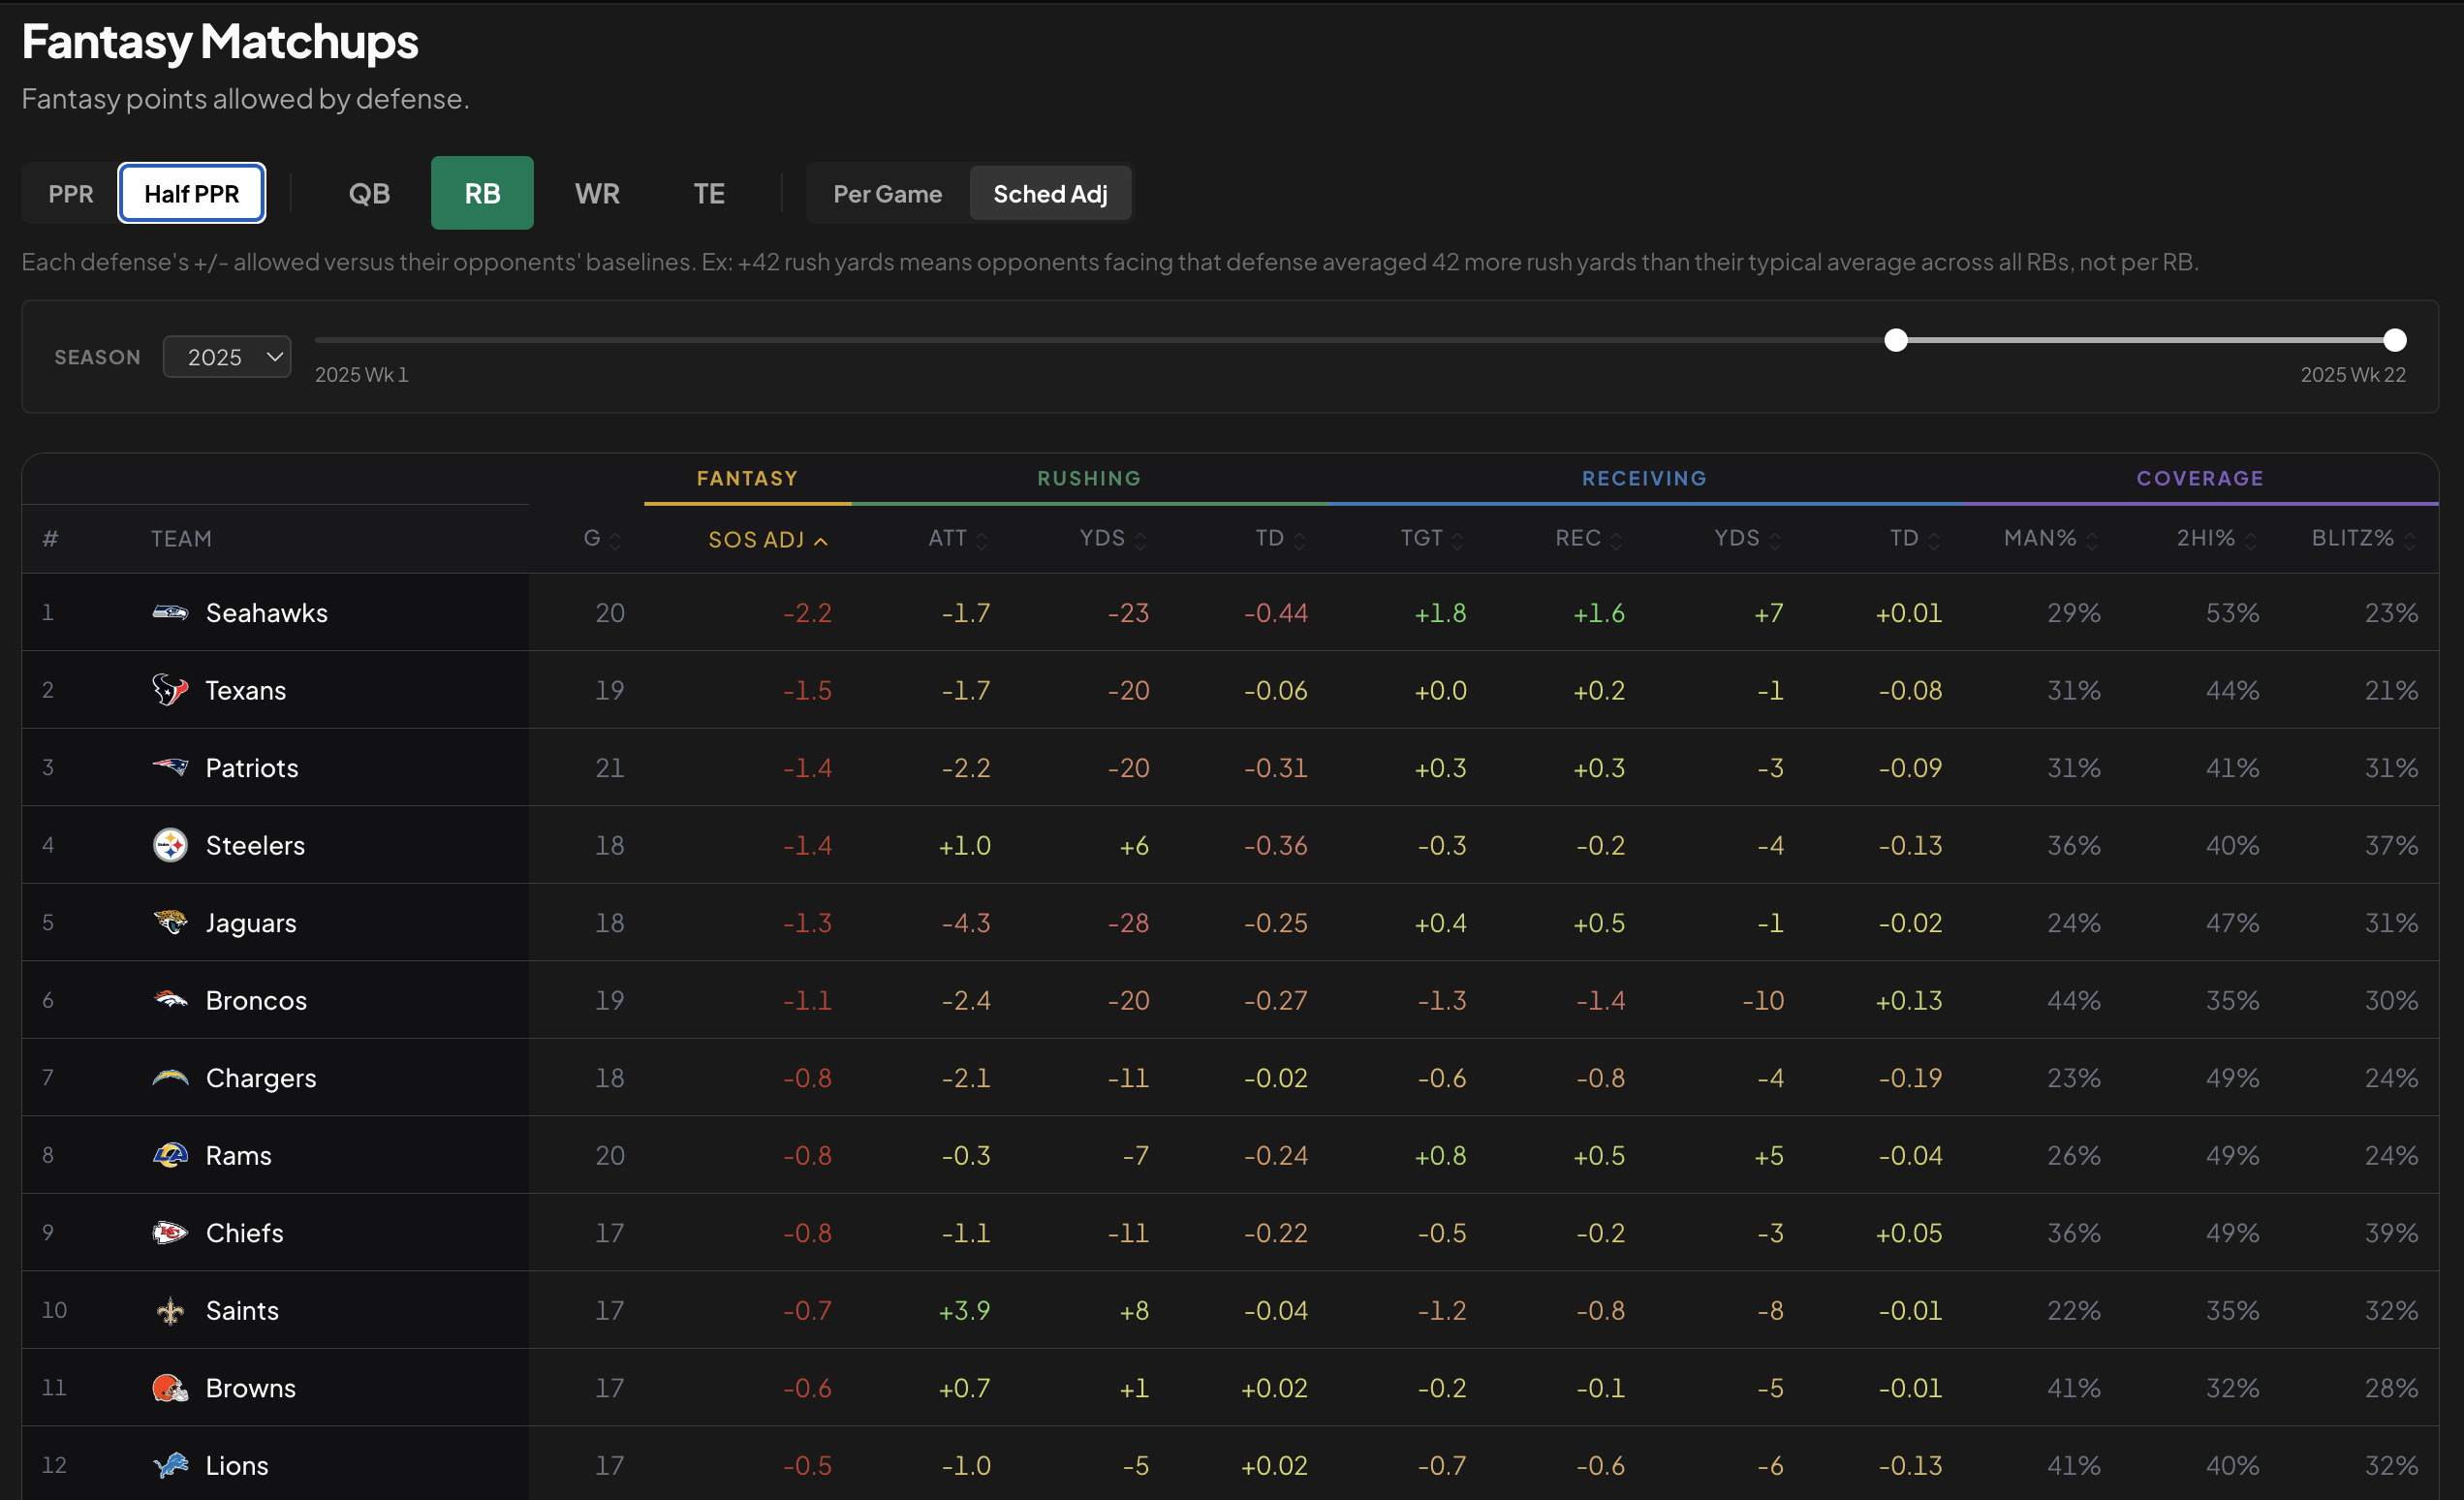Sort by MAN% column

pos(2051,539)
